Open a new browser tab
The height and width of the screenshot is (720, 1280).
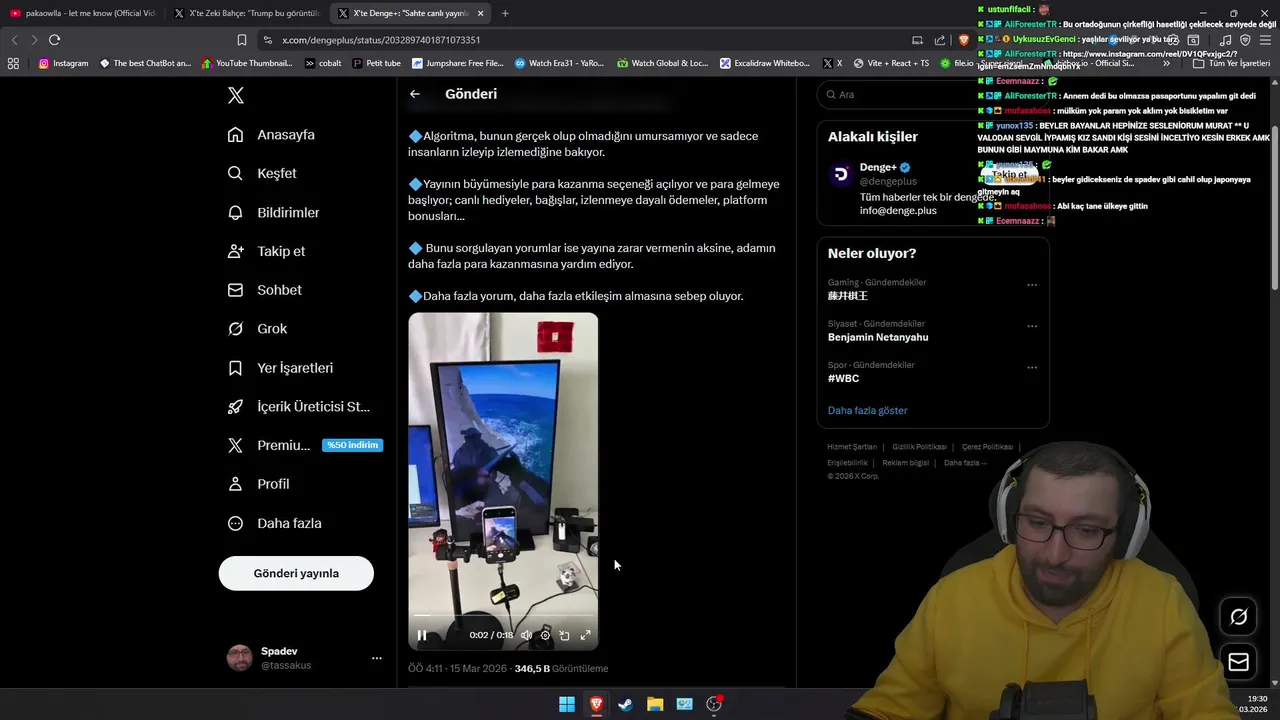(x=505, y=13)
